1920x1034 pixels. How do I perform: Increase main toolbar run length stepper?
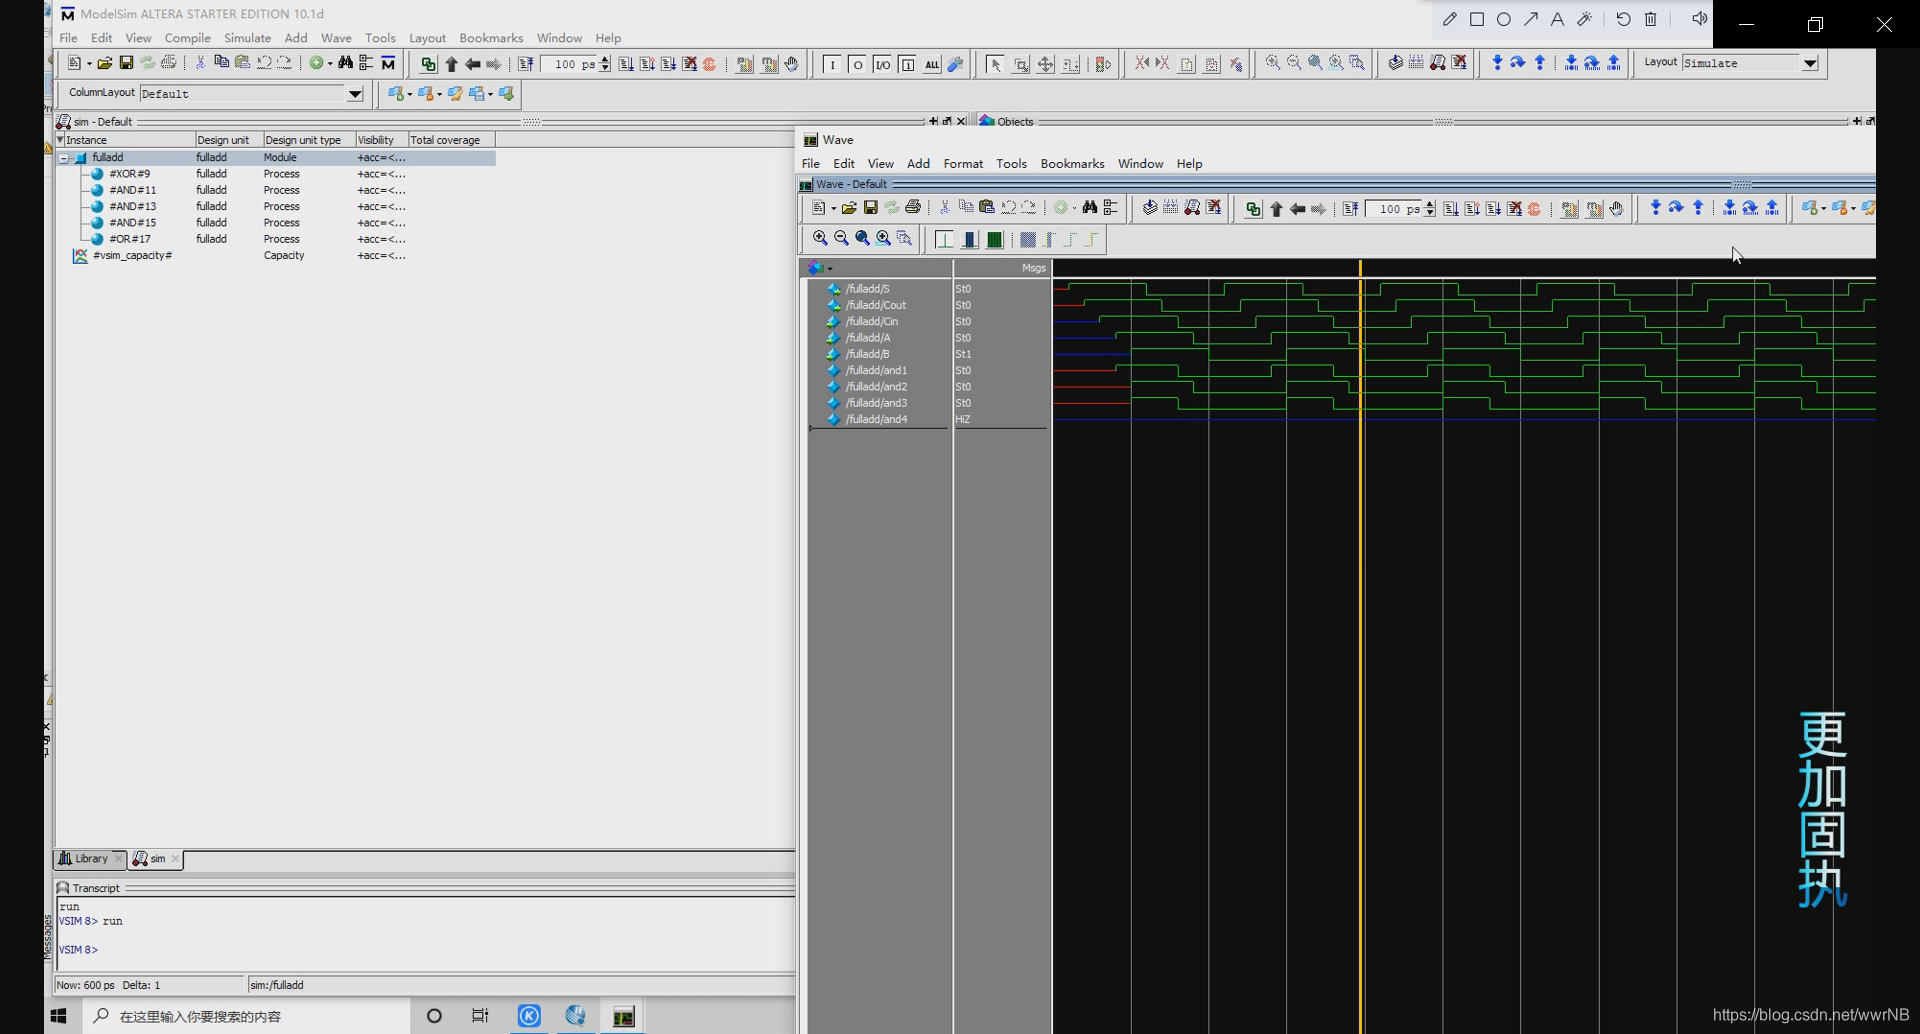tap(605, 60)
